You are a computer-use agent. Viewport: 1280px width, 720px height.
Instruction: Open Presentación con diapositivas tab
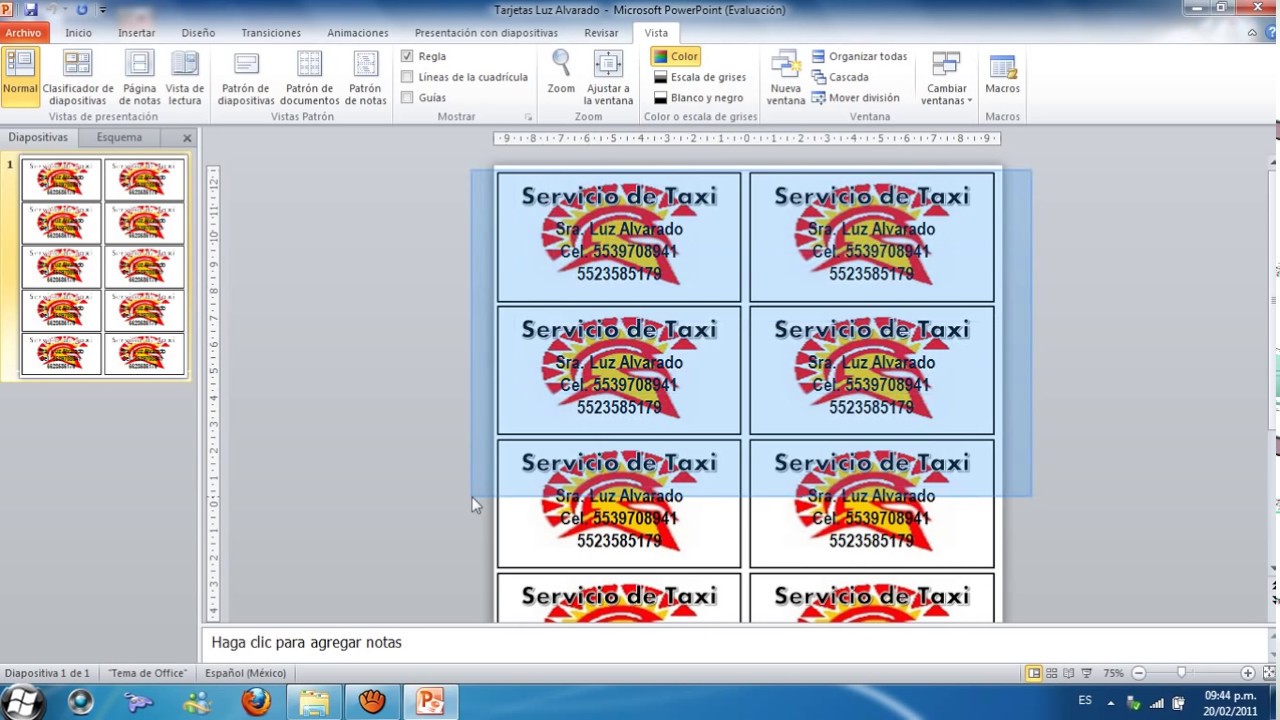coord(486,33)
